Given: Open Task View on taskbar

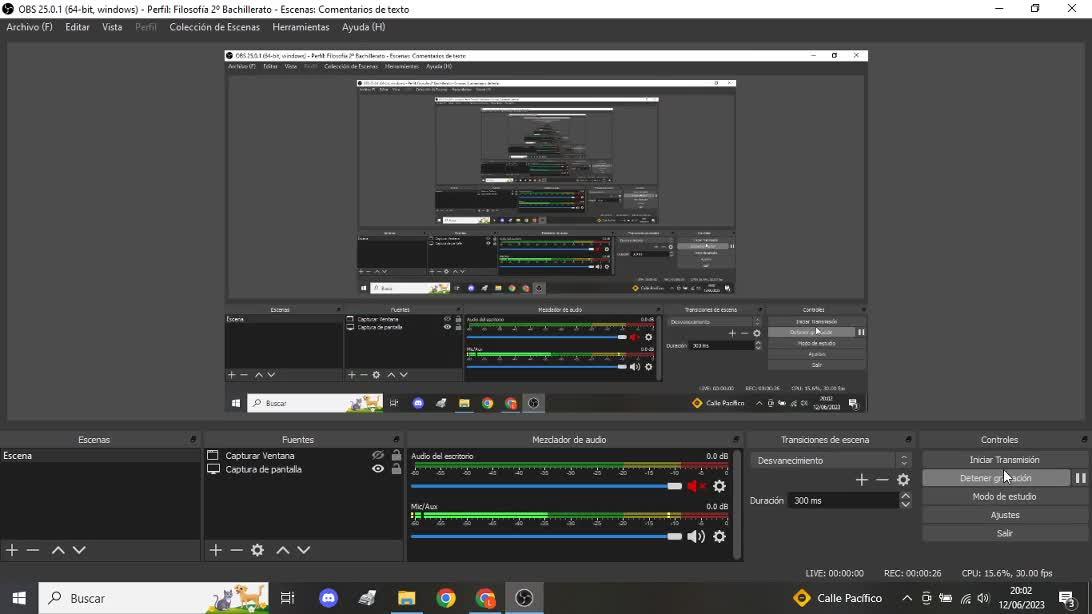Looking at the screenshot, I should click(288, 598).
